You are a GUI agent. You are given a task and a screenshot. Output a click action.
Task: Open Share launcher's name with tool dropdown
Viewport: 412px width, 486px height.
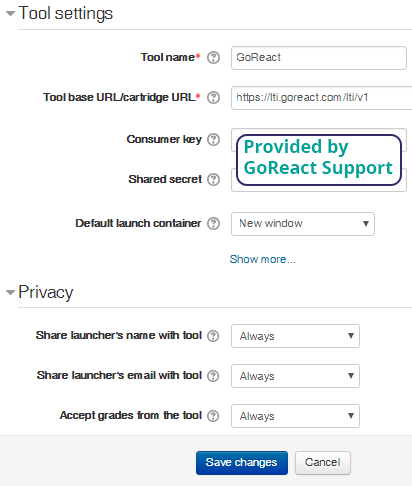(x=295, y=336)
